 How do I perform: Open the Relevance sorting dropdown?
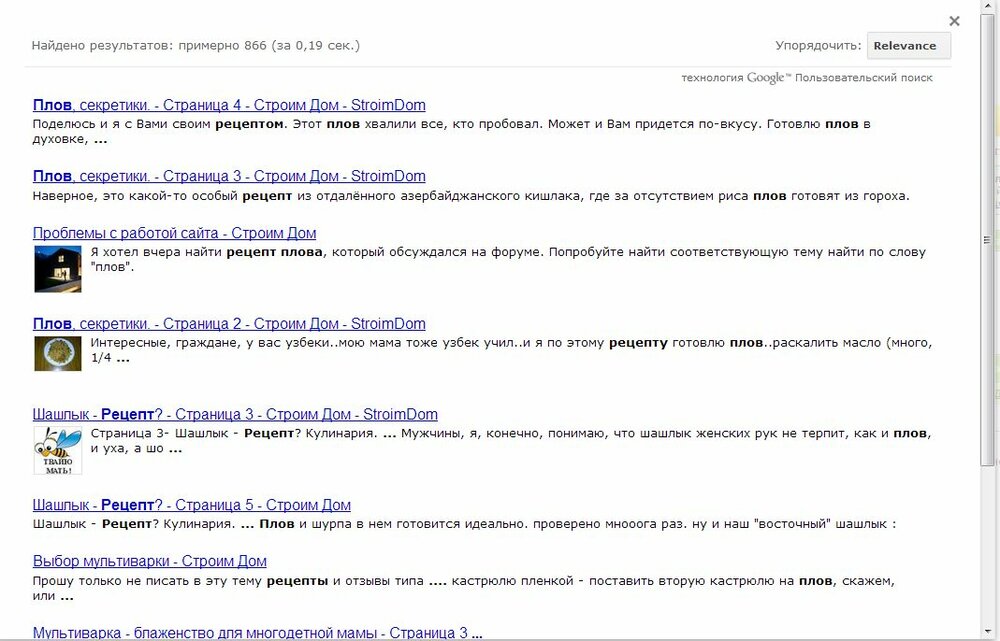[907, 45]
